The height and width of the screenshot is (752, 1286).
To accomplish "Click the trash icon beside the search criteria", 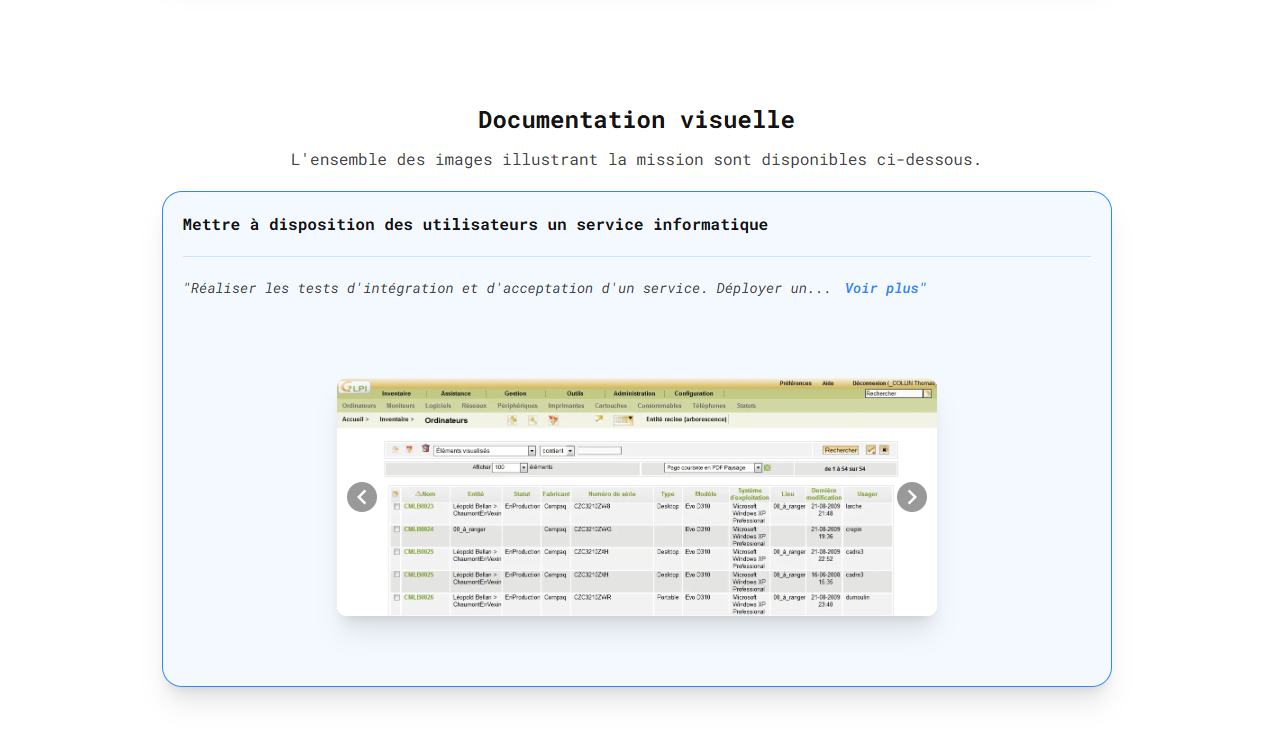I will (425, 450).
